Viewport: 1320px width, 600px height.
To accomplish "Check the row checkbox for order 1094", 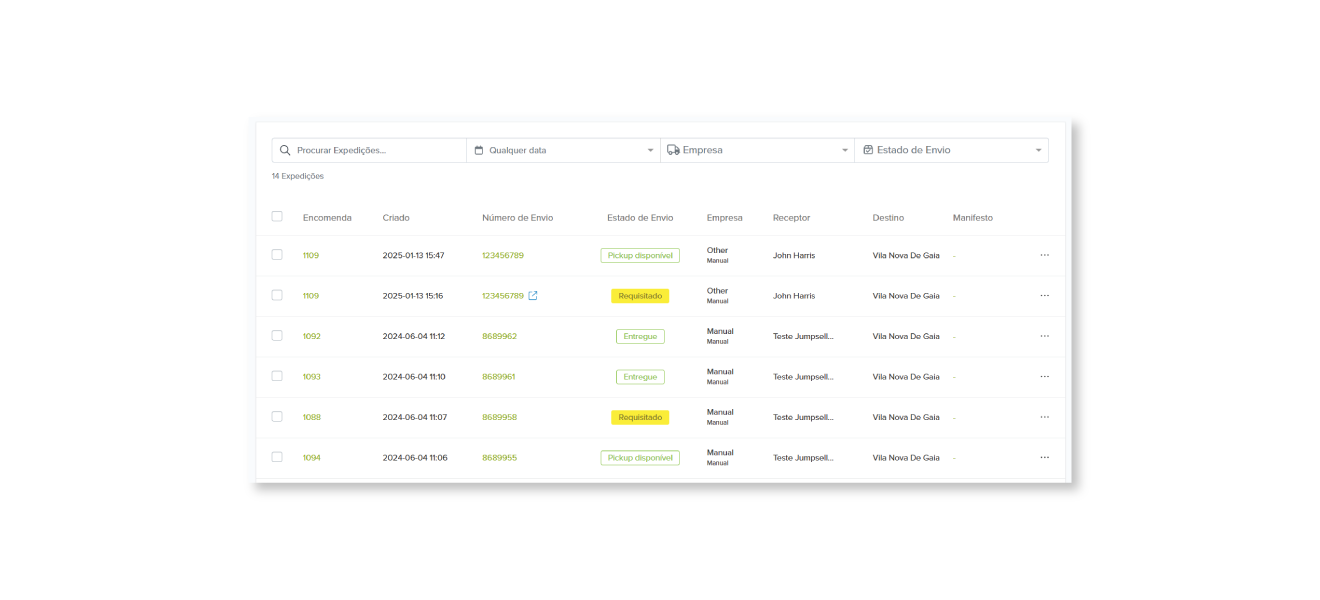I will pyautogui.click(x=277, y=457).
